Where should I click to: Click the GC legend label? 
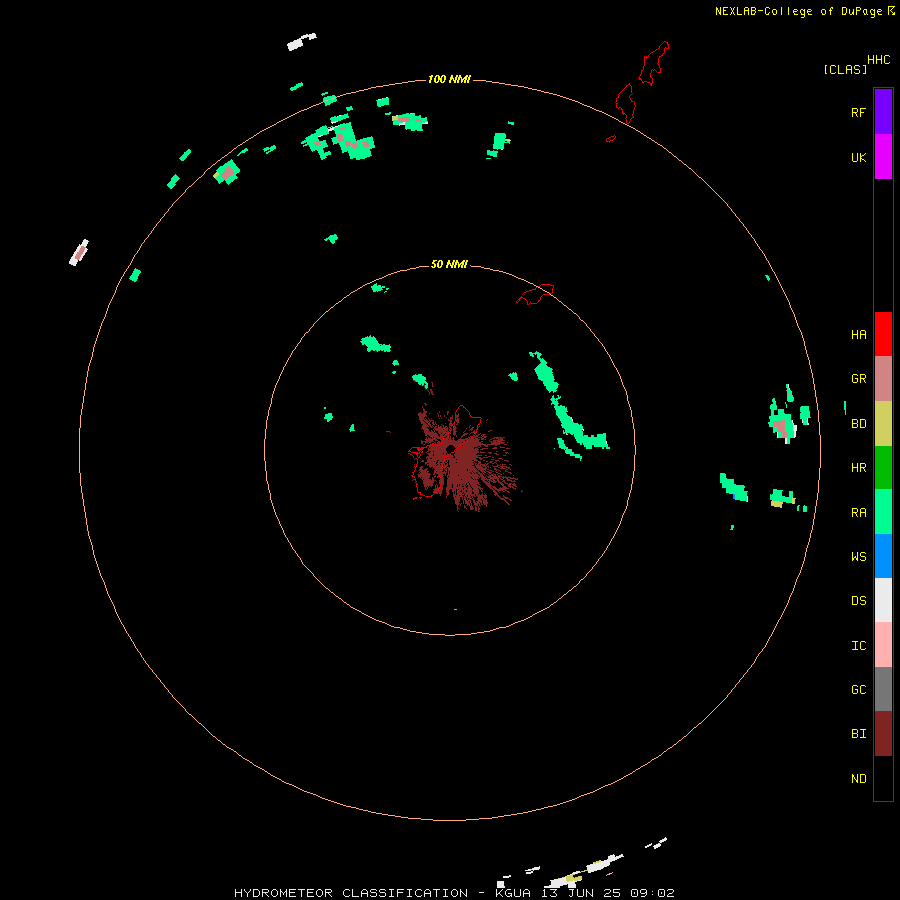(x=858, y=689)
